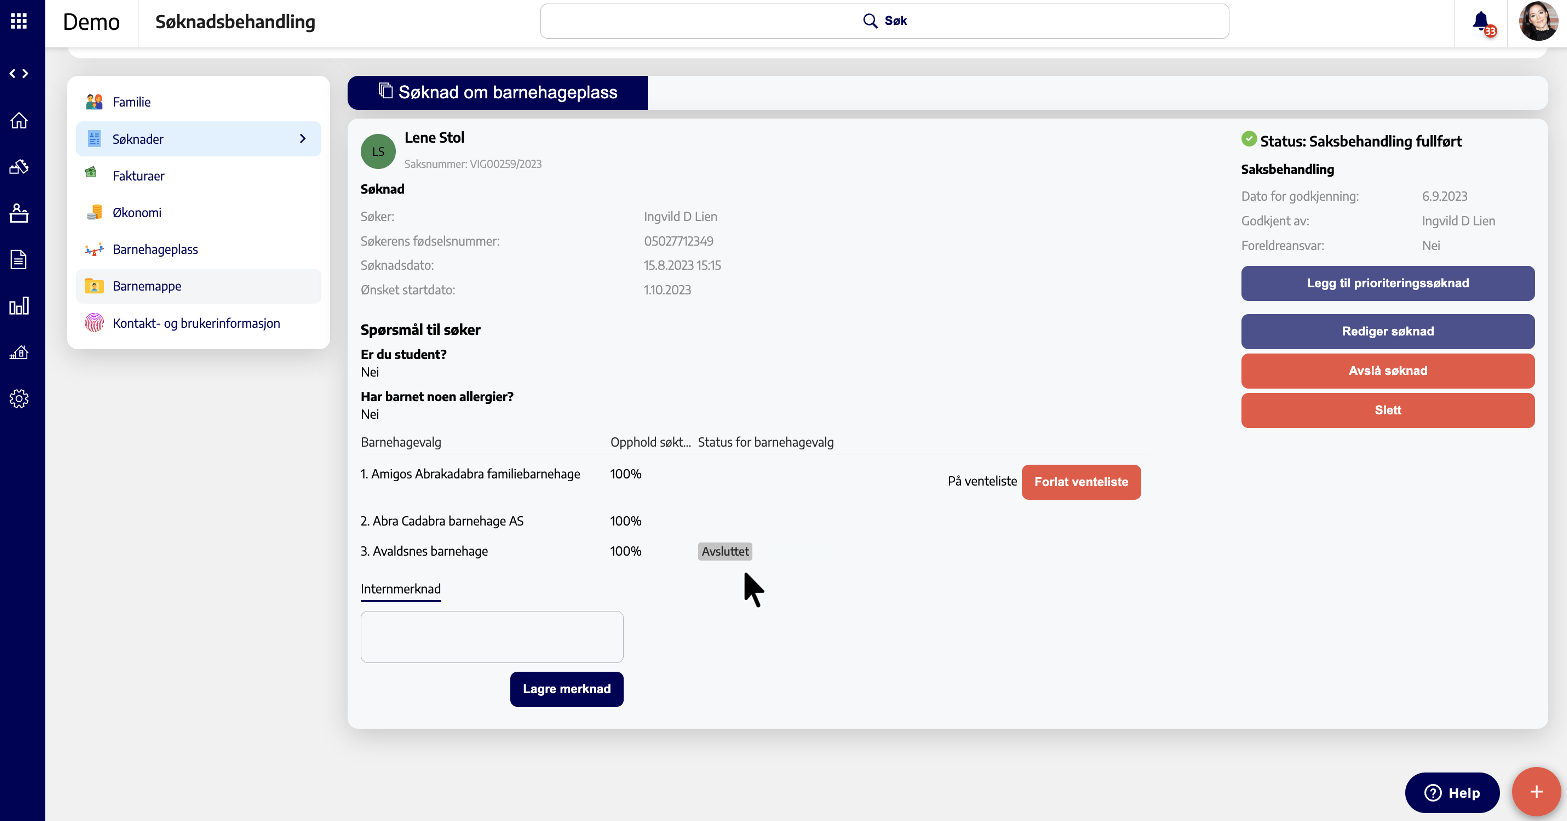Image resolution: width=1567 pixels, height=821 pixels.
Task: Click the LS initials avatar circle
Action: pos(378,152)
